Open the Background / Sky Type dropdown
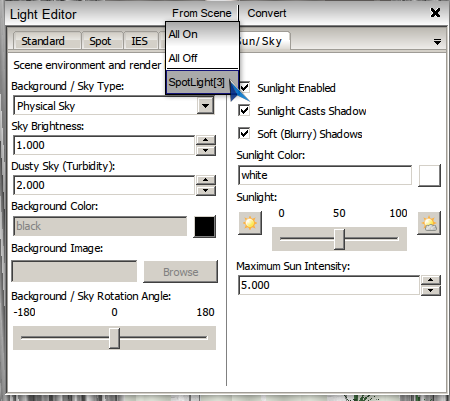The image size is (450, 401). pyautogui.click(x=205, y=106)
